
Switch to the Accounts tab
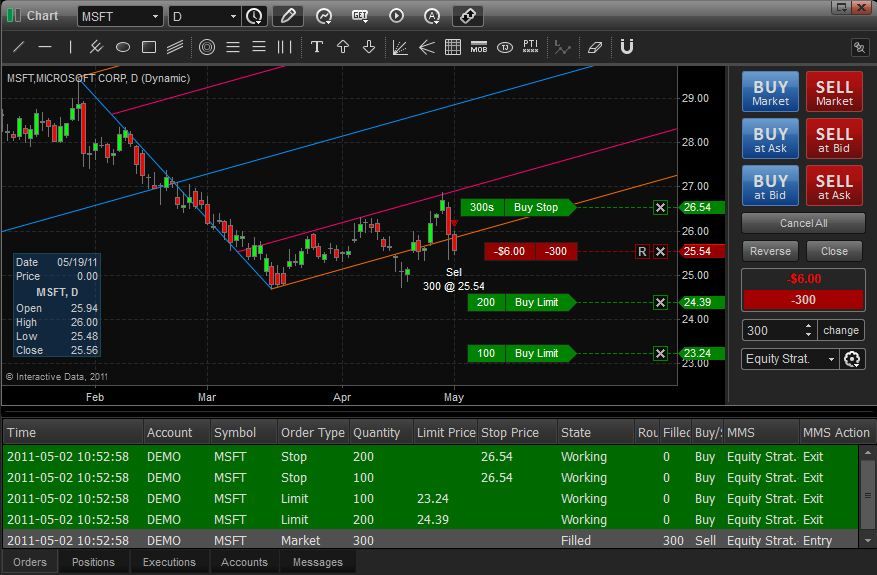pyautogui.click(x=244, y=562)
